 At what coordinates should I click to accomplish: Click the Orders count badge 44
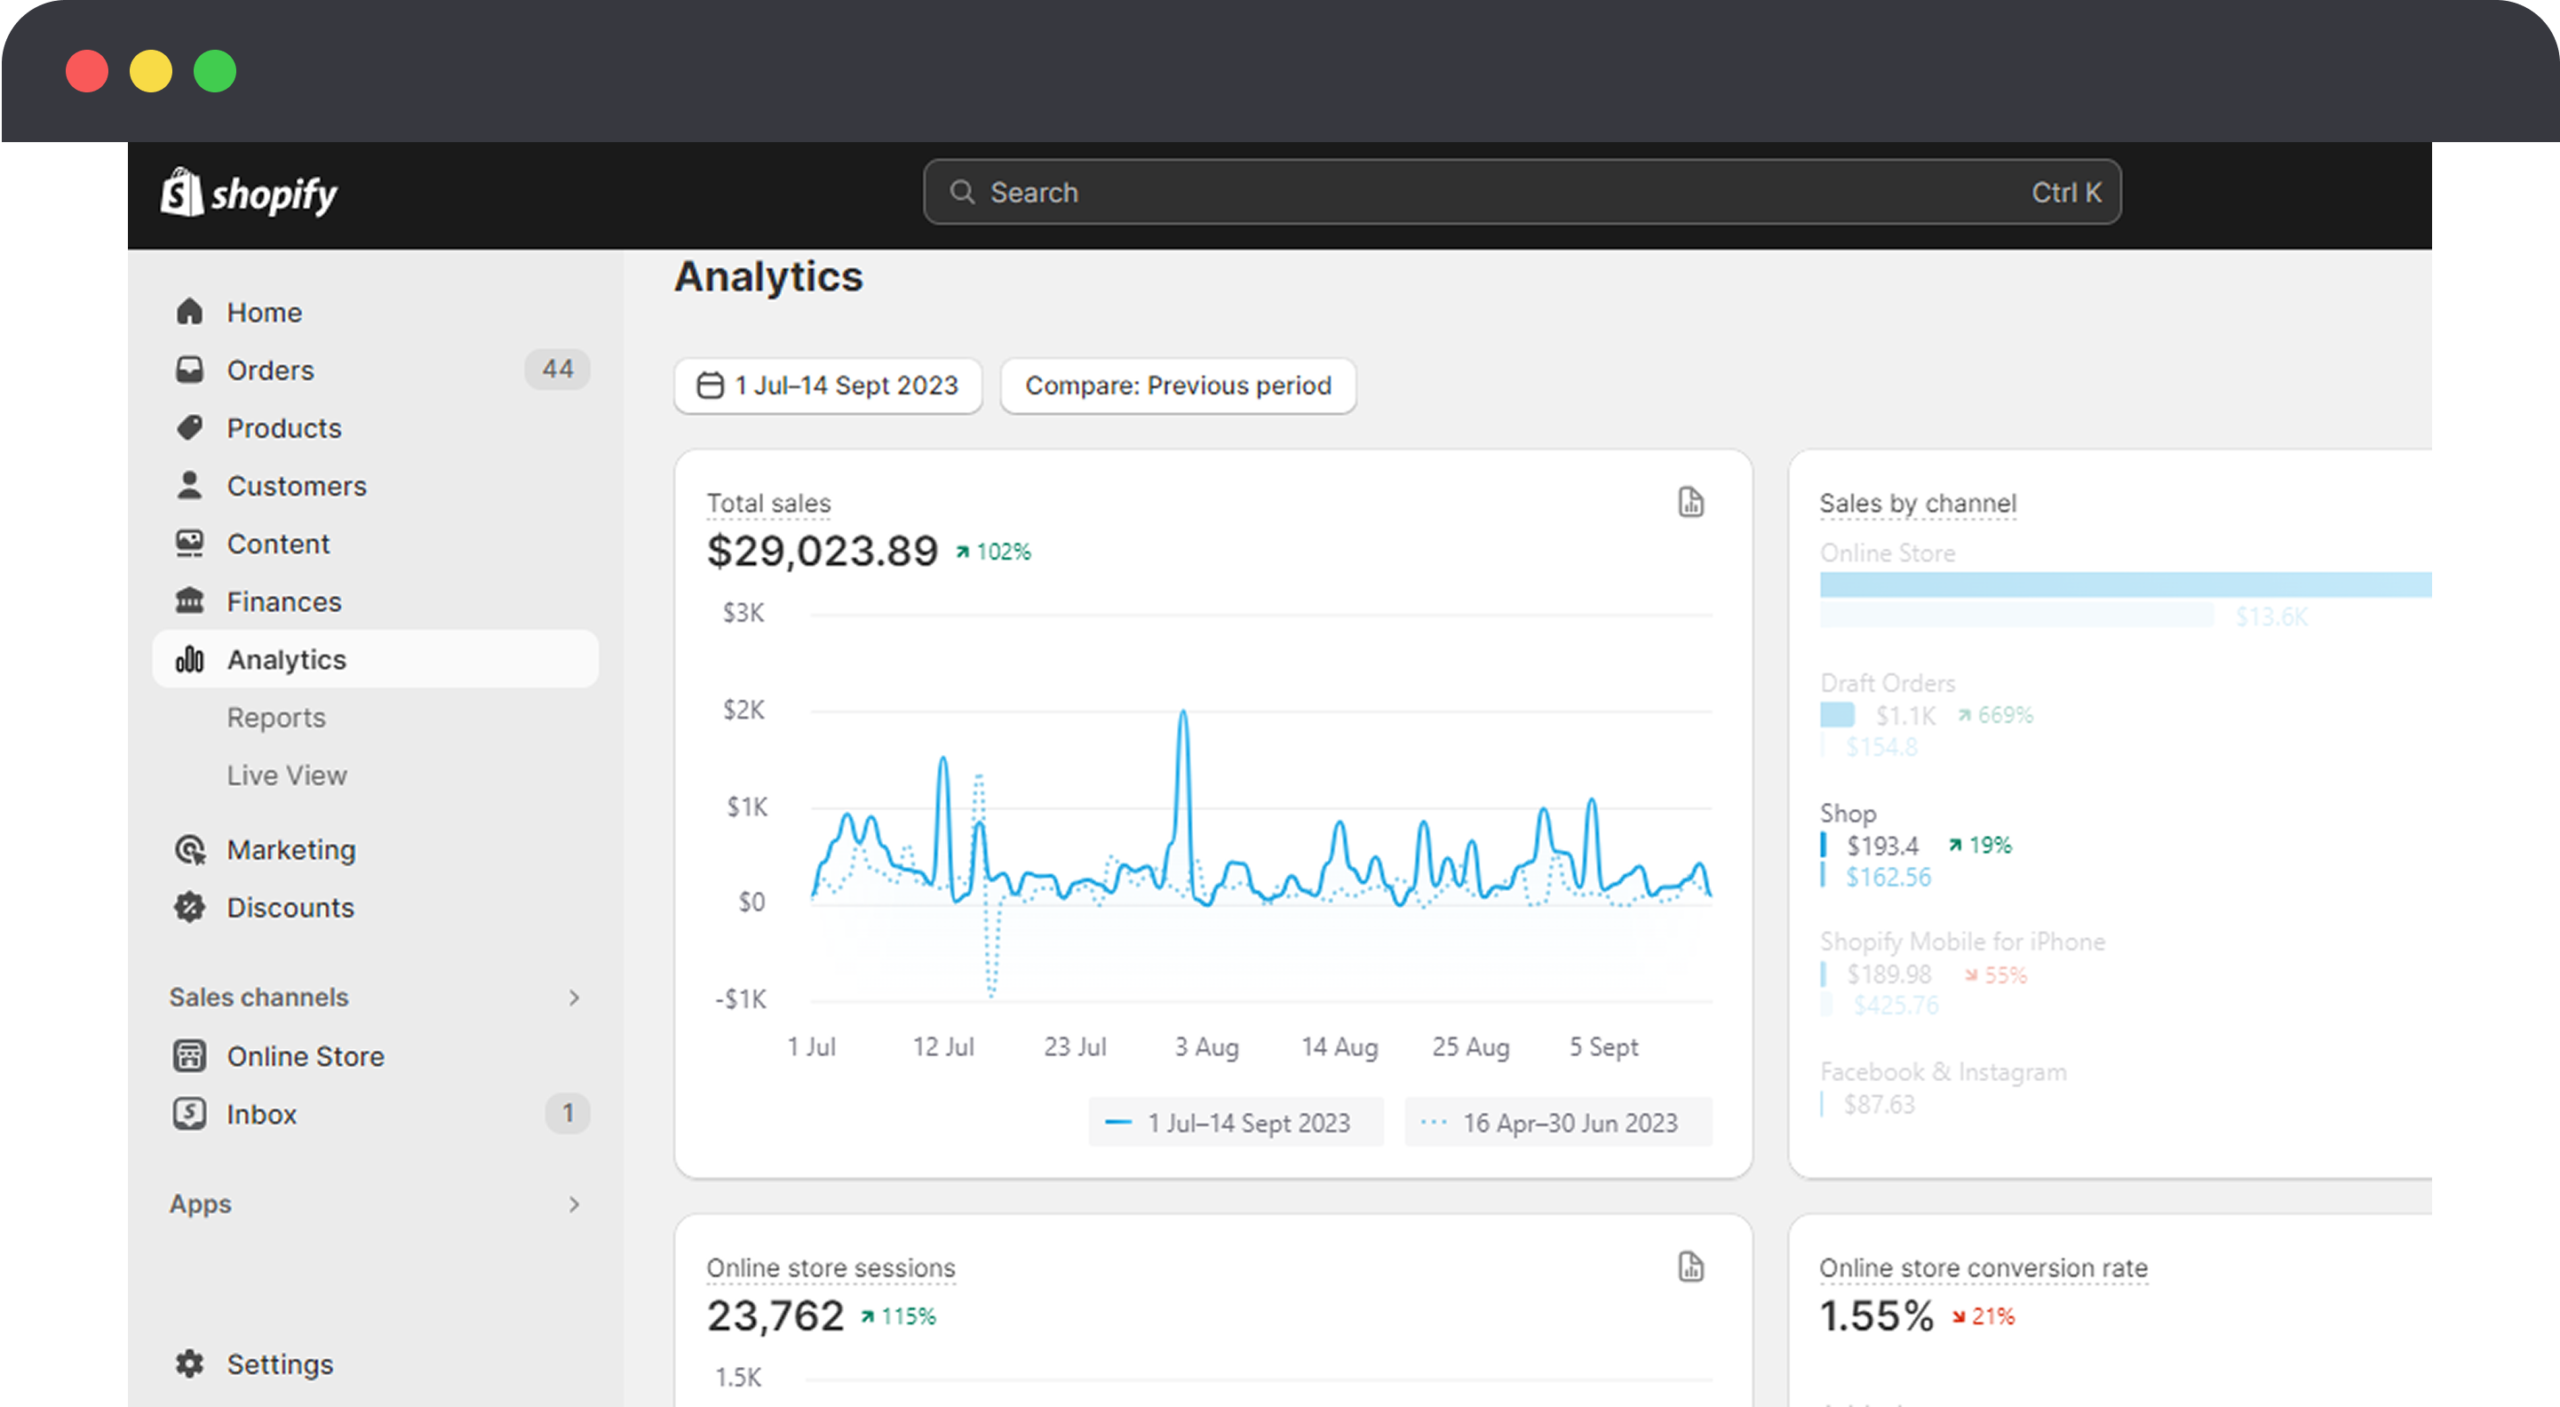[x=558, y=369]
